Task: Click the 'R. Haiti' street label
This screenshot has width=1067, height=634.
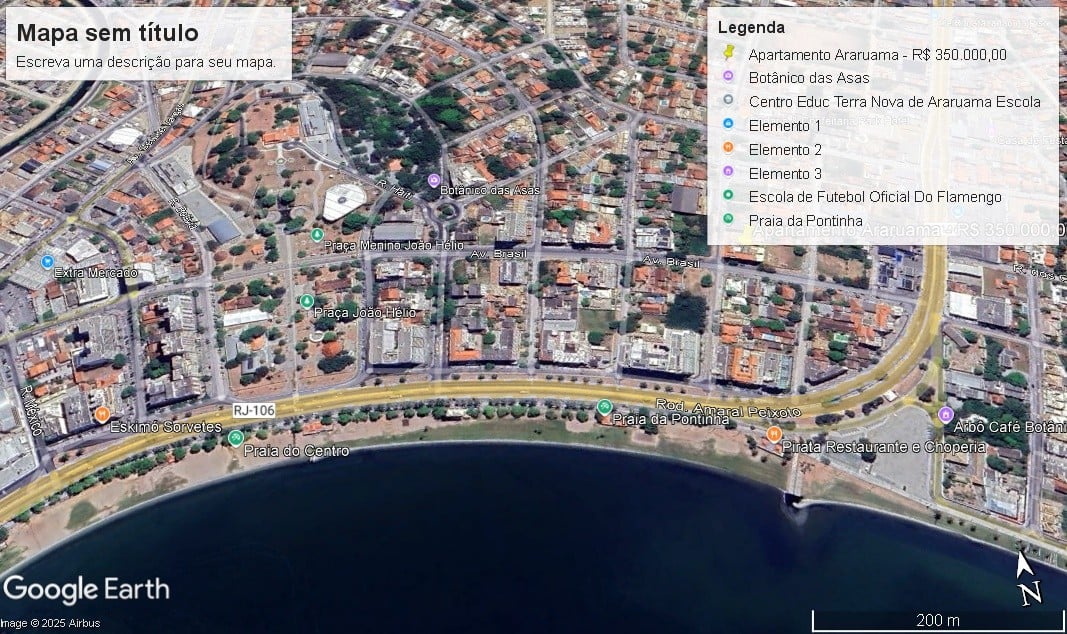Action: pos(395,188)
